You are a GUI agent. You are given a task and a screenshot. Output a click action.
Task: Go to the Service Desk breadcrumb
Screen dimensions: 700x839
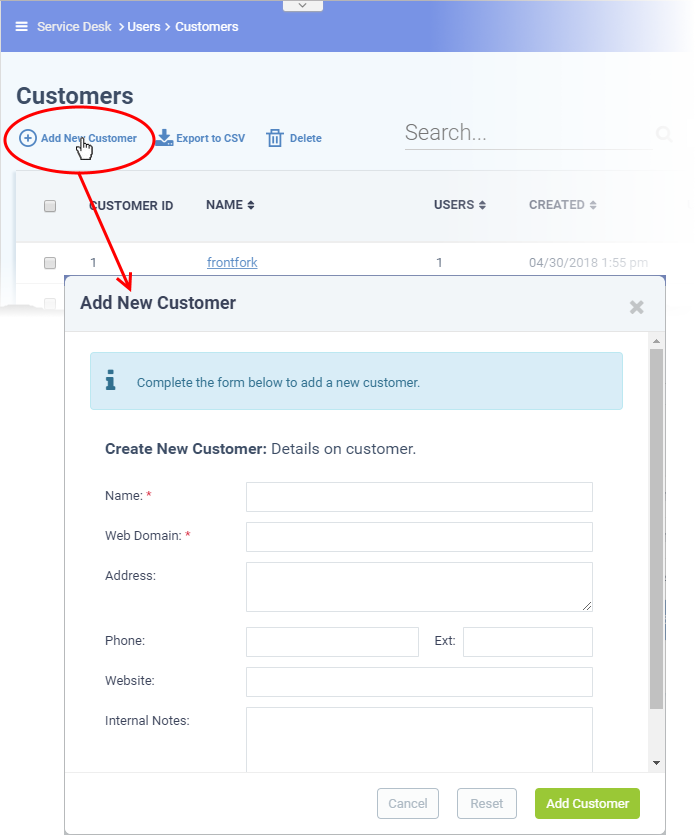74,27
